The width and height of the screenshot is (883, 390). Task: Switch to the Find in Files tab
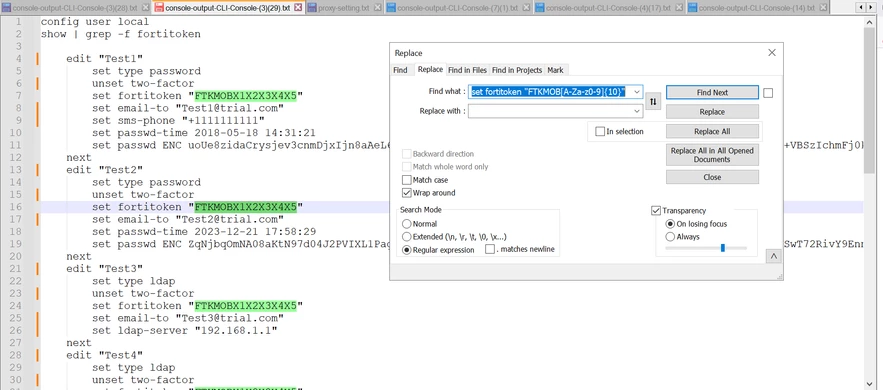point(467,70)
